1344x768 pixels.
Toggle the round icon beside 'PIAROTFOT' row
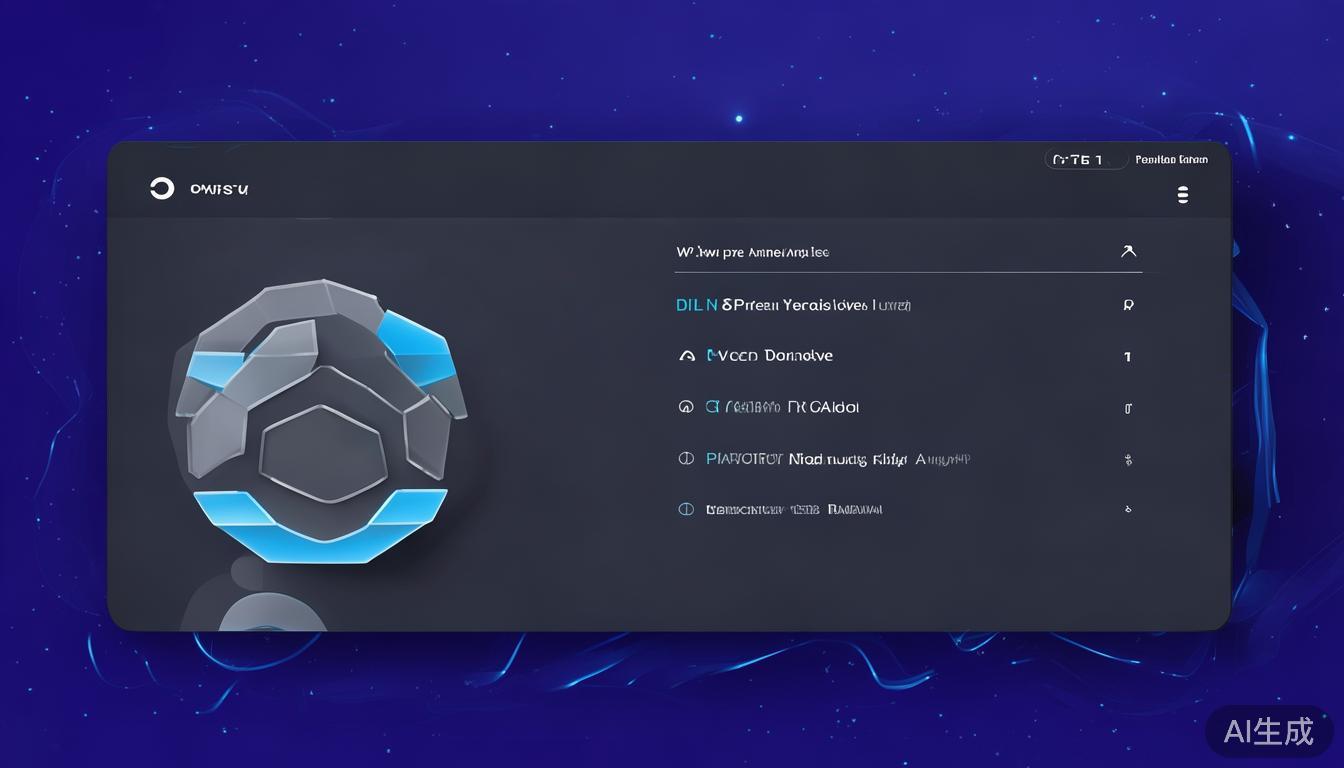pos(686,459)
